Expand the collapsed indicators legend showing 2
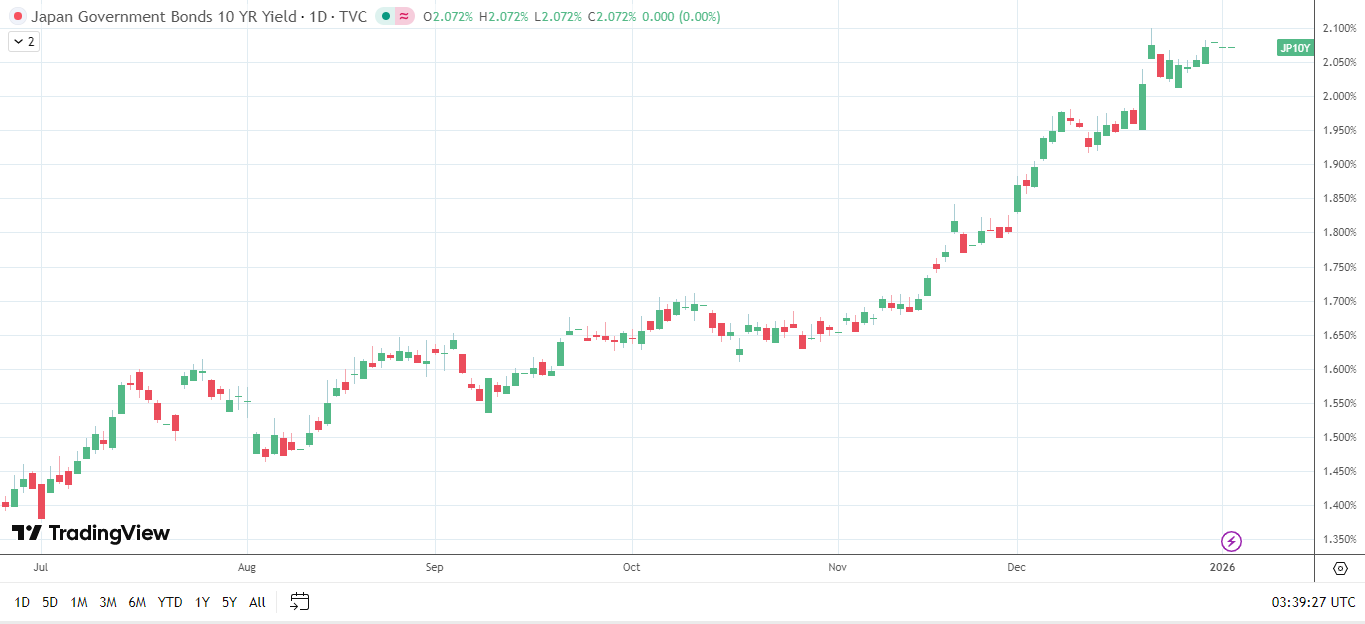This screenshot has width=1365, height=624. point(24,42)
